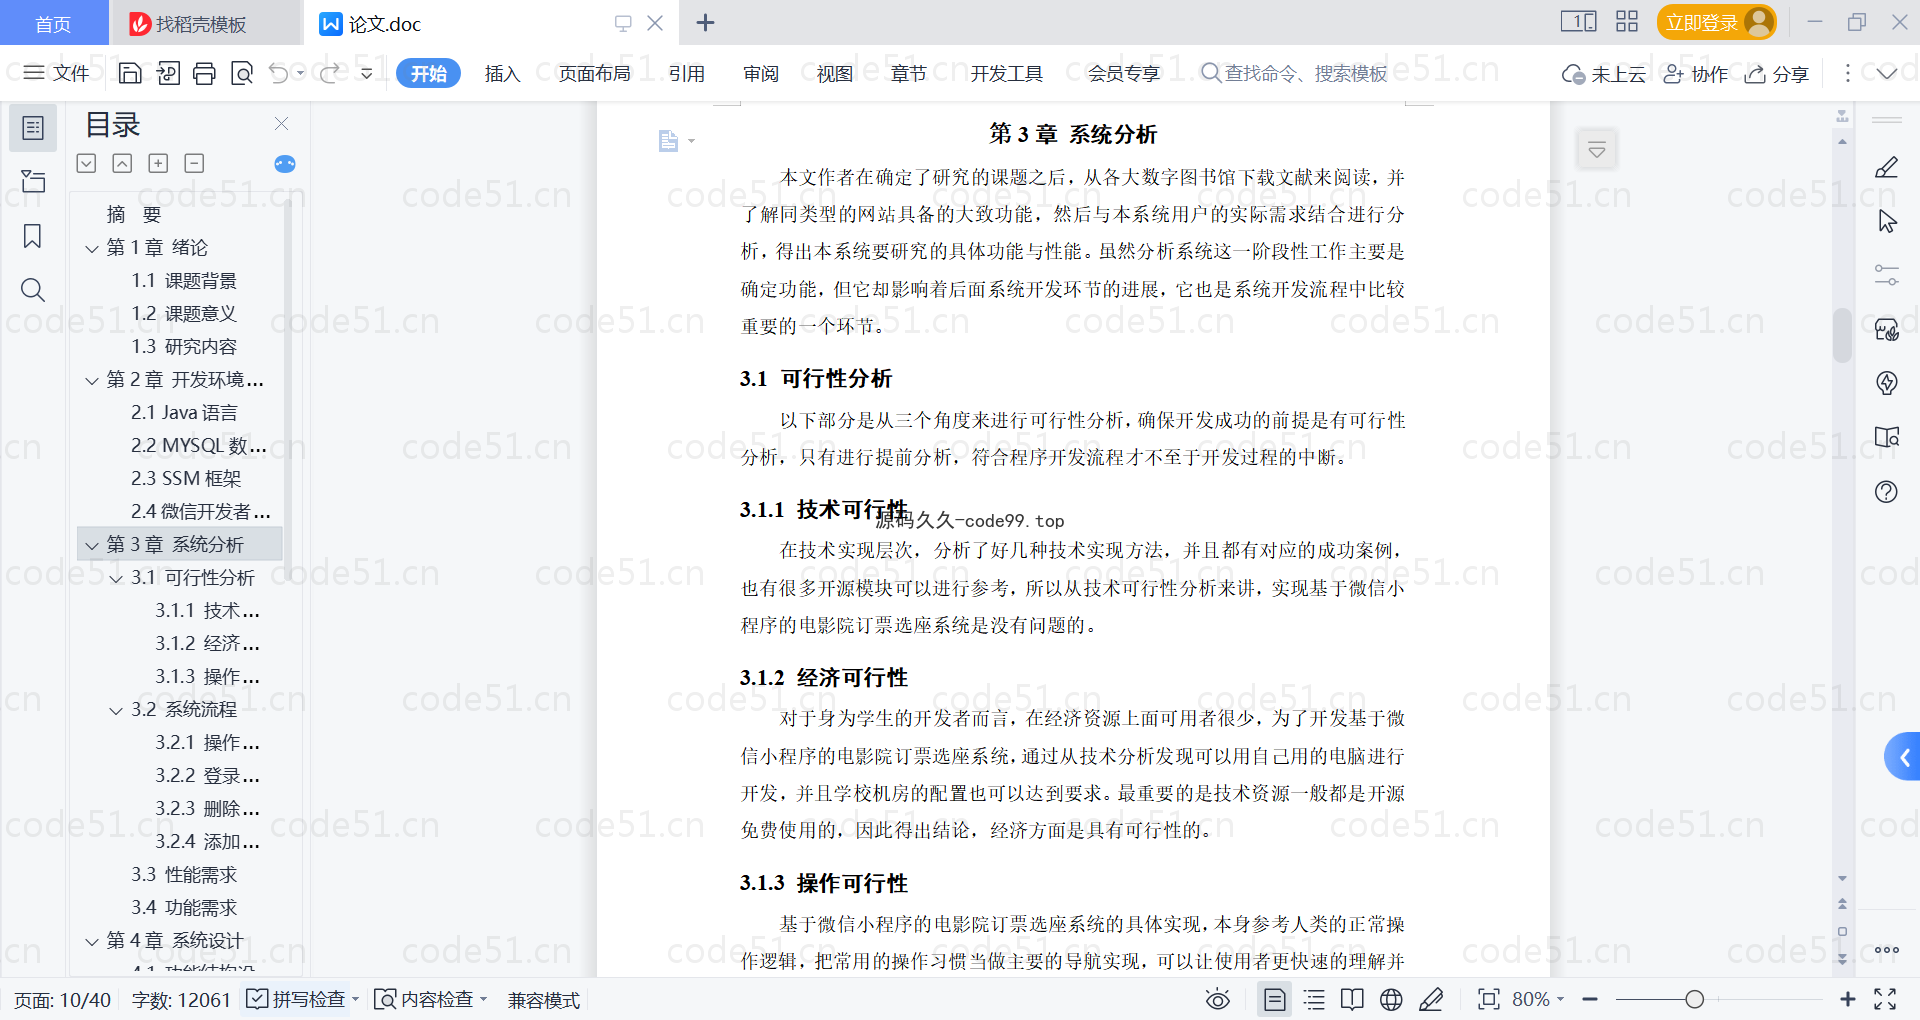This screenshot has width=1920, height=1020.
Task: Close the 目录 navigation panel
Action: pos(281,124)
